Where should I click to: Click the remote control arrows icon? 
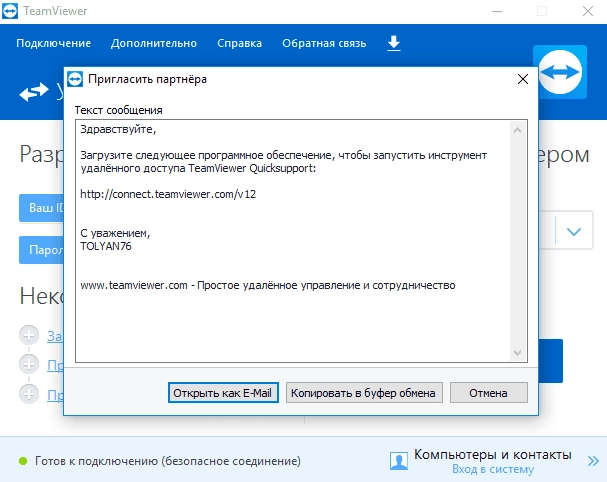34,92
